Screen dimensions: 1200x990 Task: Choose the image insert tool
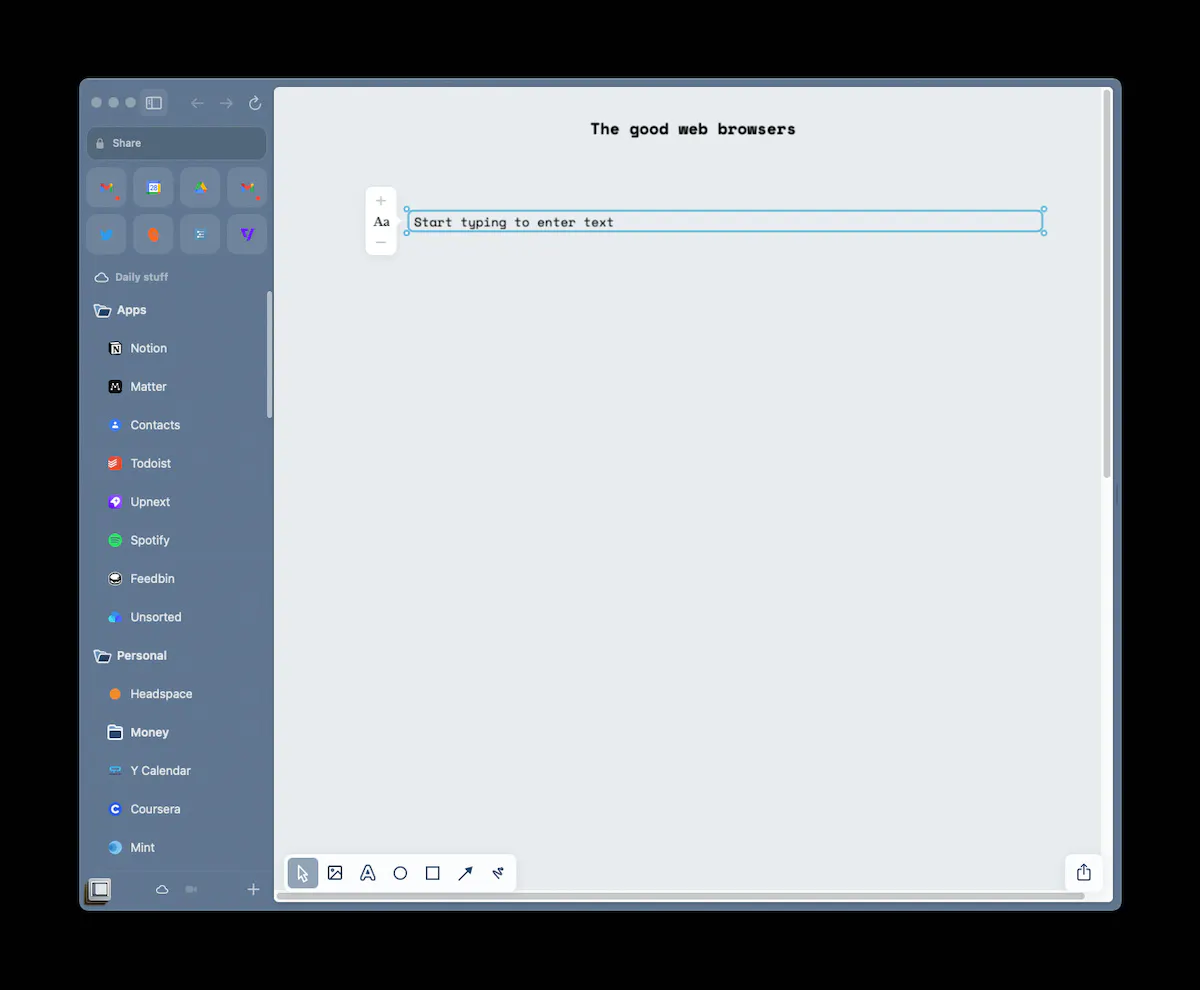point(335,873)
